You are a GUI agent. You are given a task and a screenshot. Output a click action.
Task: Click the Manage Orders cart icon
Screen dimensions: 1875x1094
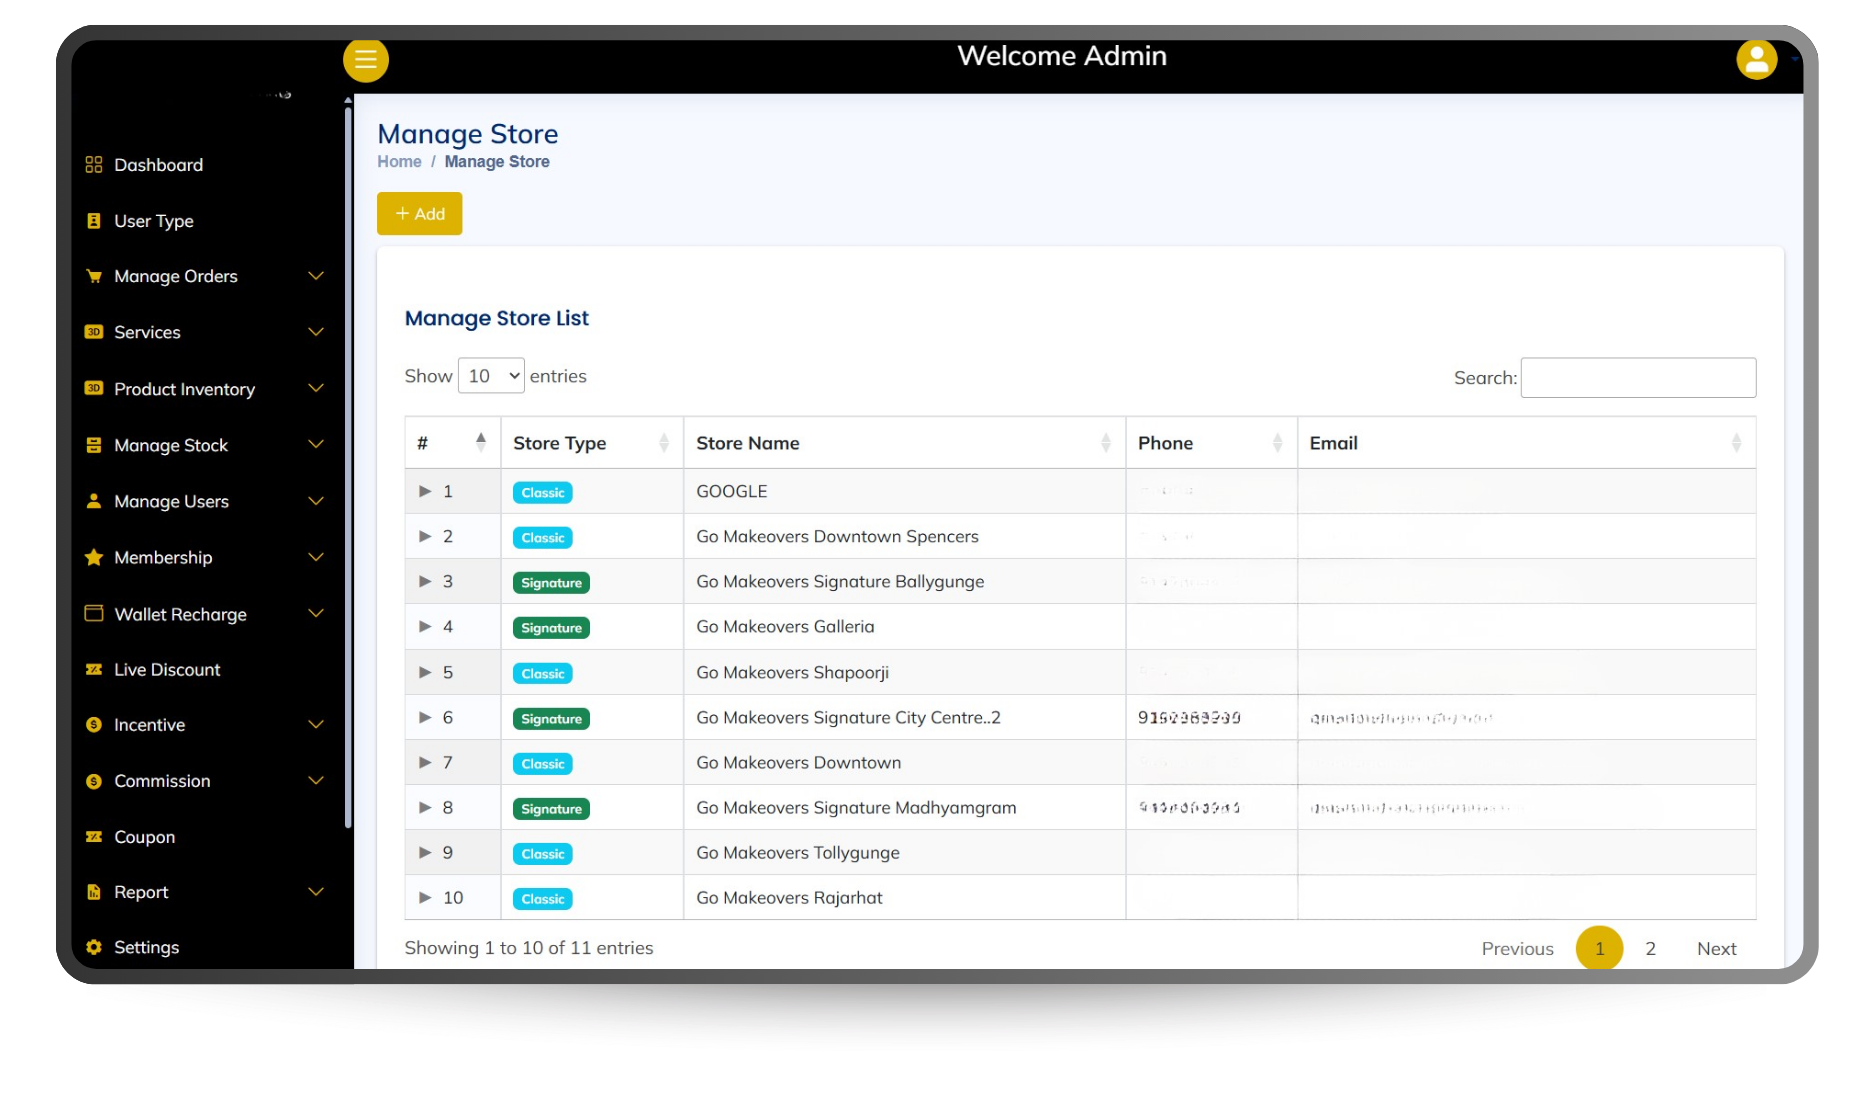point(94,277)
